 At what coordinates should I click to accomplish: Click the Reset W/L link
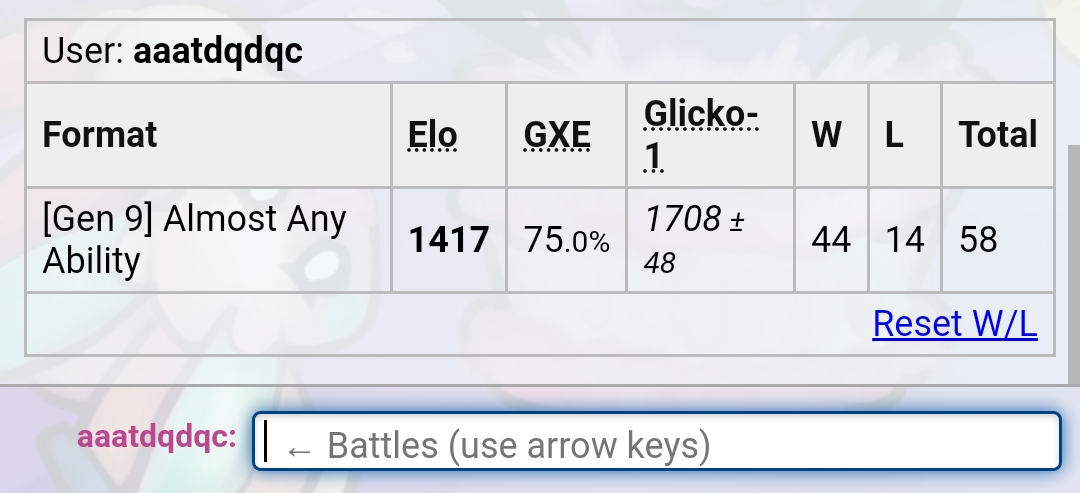click(x=955, y=324)
